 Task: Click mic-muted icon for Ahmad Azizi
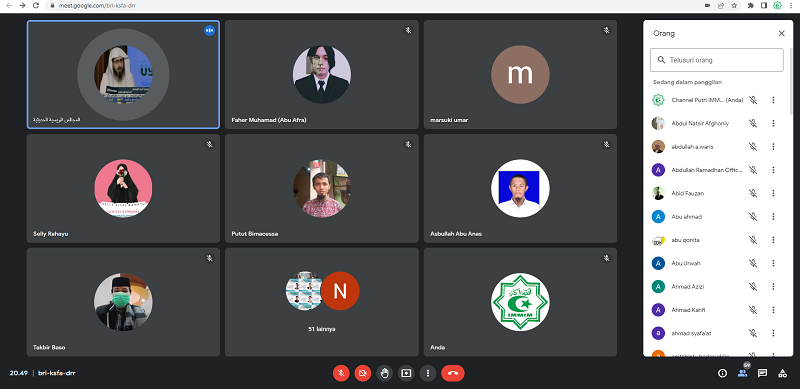(x=753, y=286)
